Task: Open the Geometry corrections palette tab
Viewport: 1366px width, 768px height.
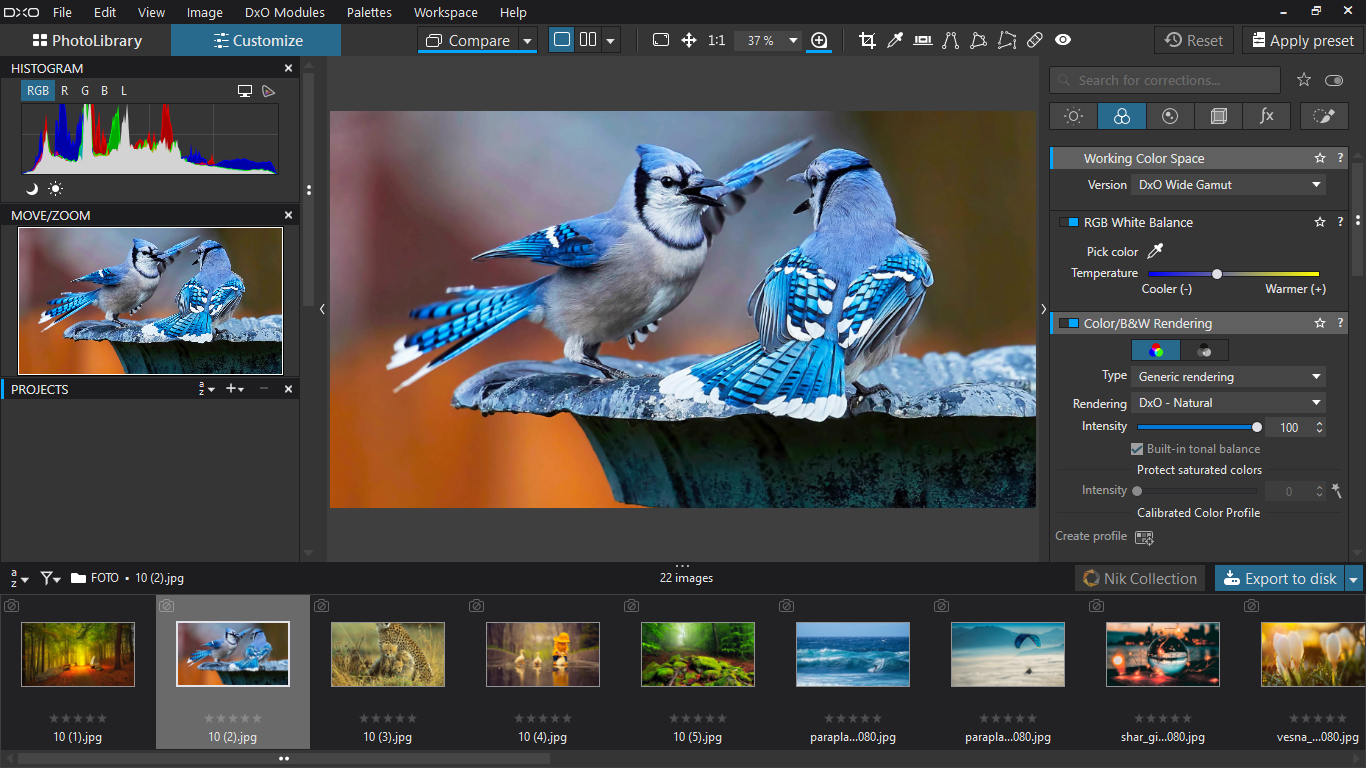Action: click(x=1218, y=116)
